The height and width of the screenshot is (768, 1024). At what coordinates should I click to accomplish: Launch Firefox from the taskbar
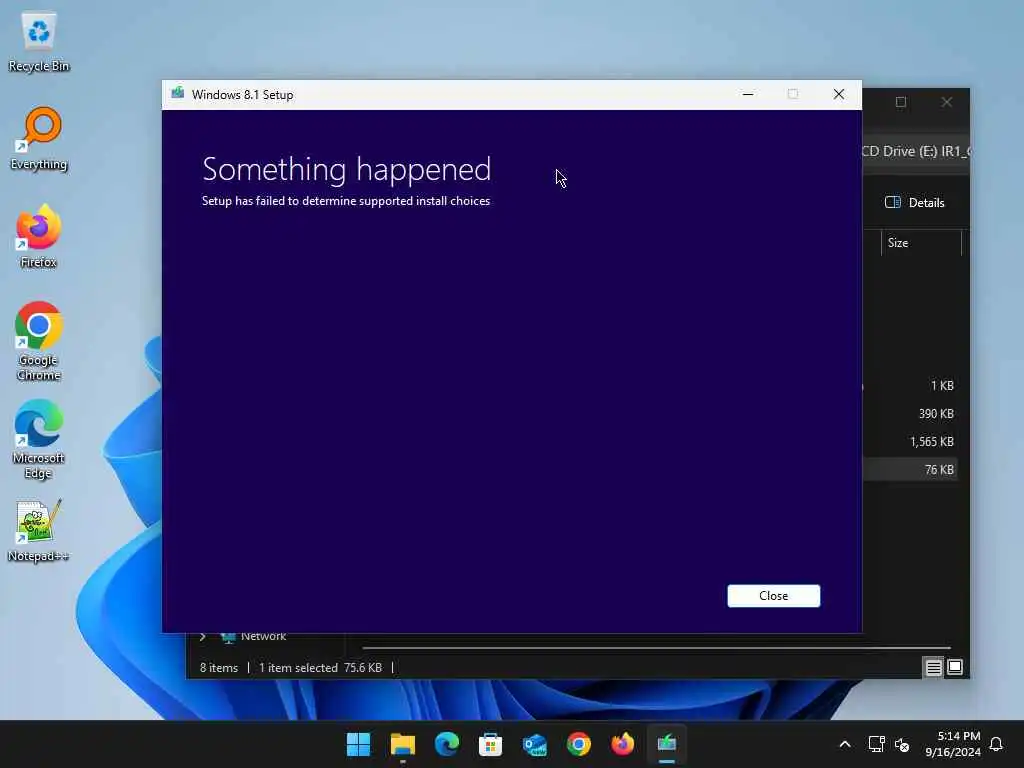622,744
